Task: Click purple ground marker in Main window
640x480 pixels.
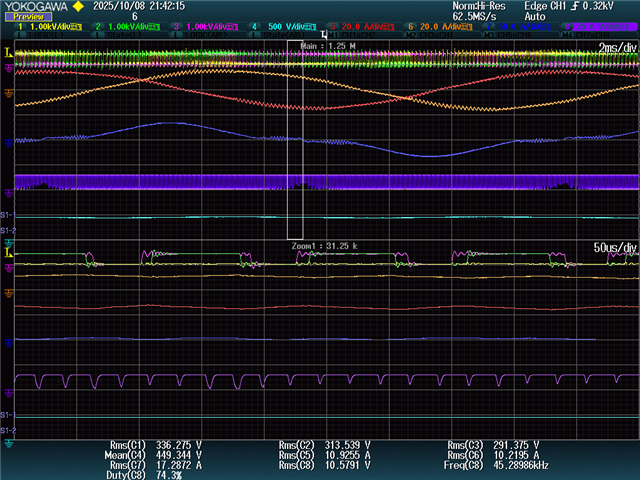Action: [9, 193]
